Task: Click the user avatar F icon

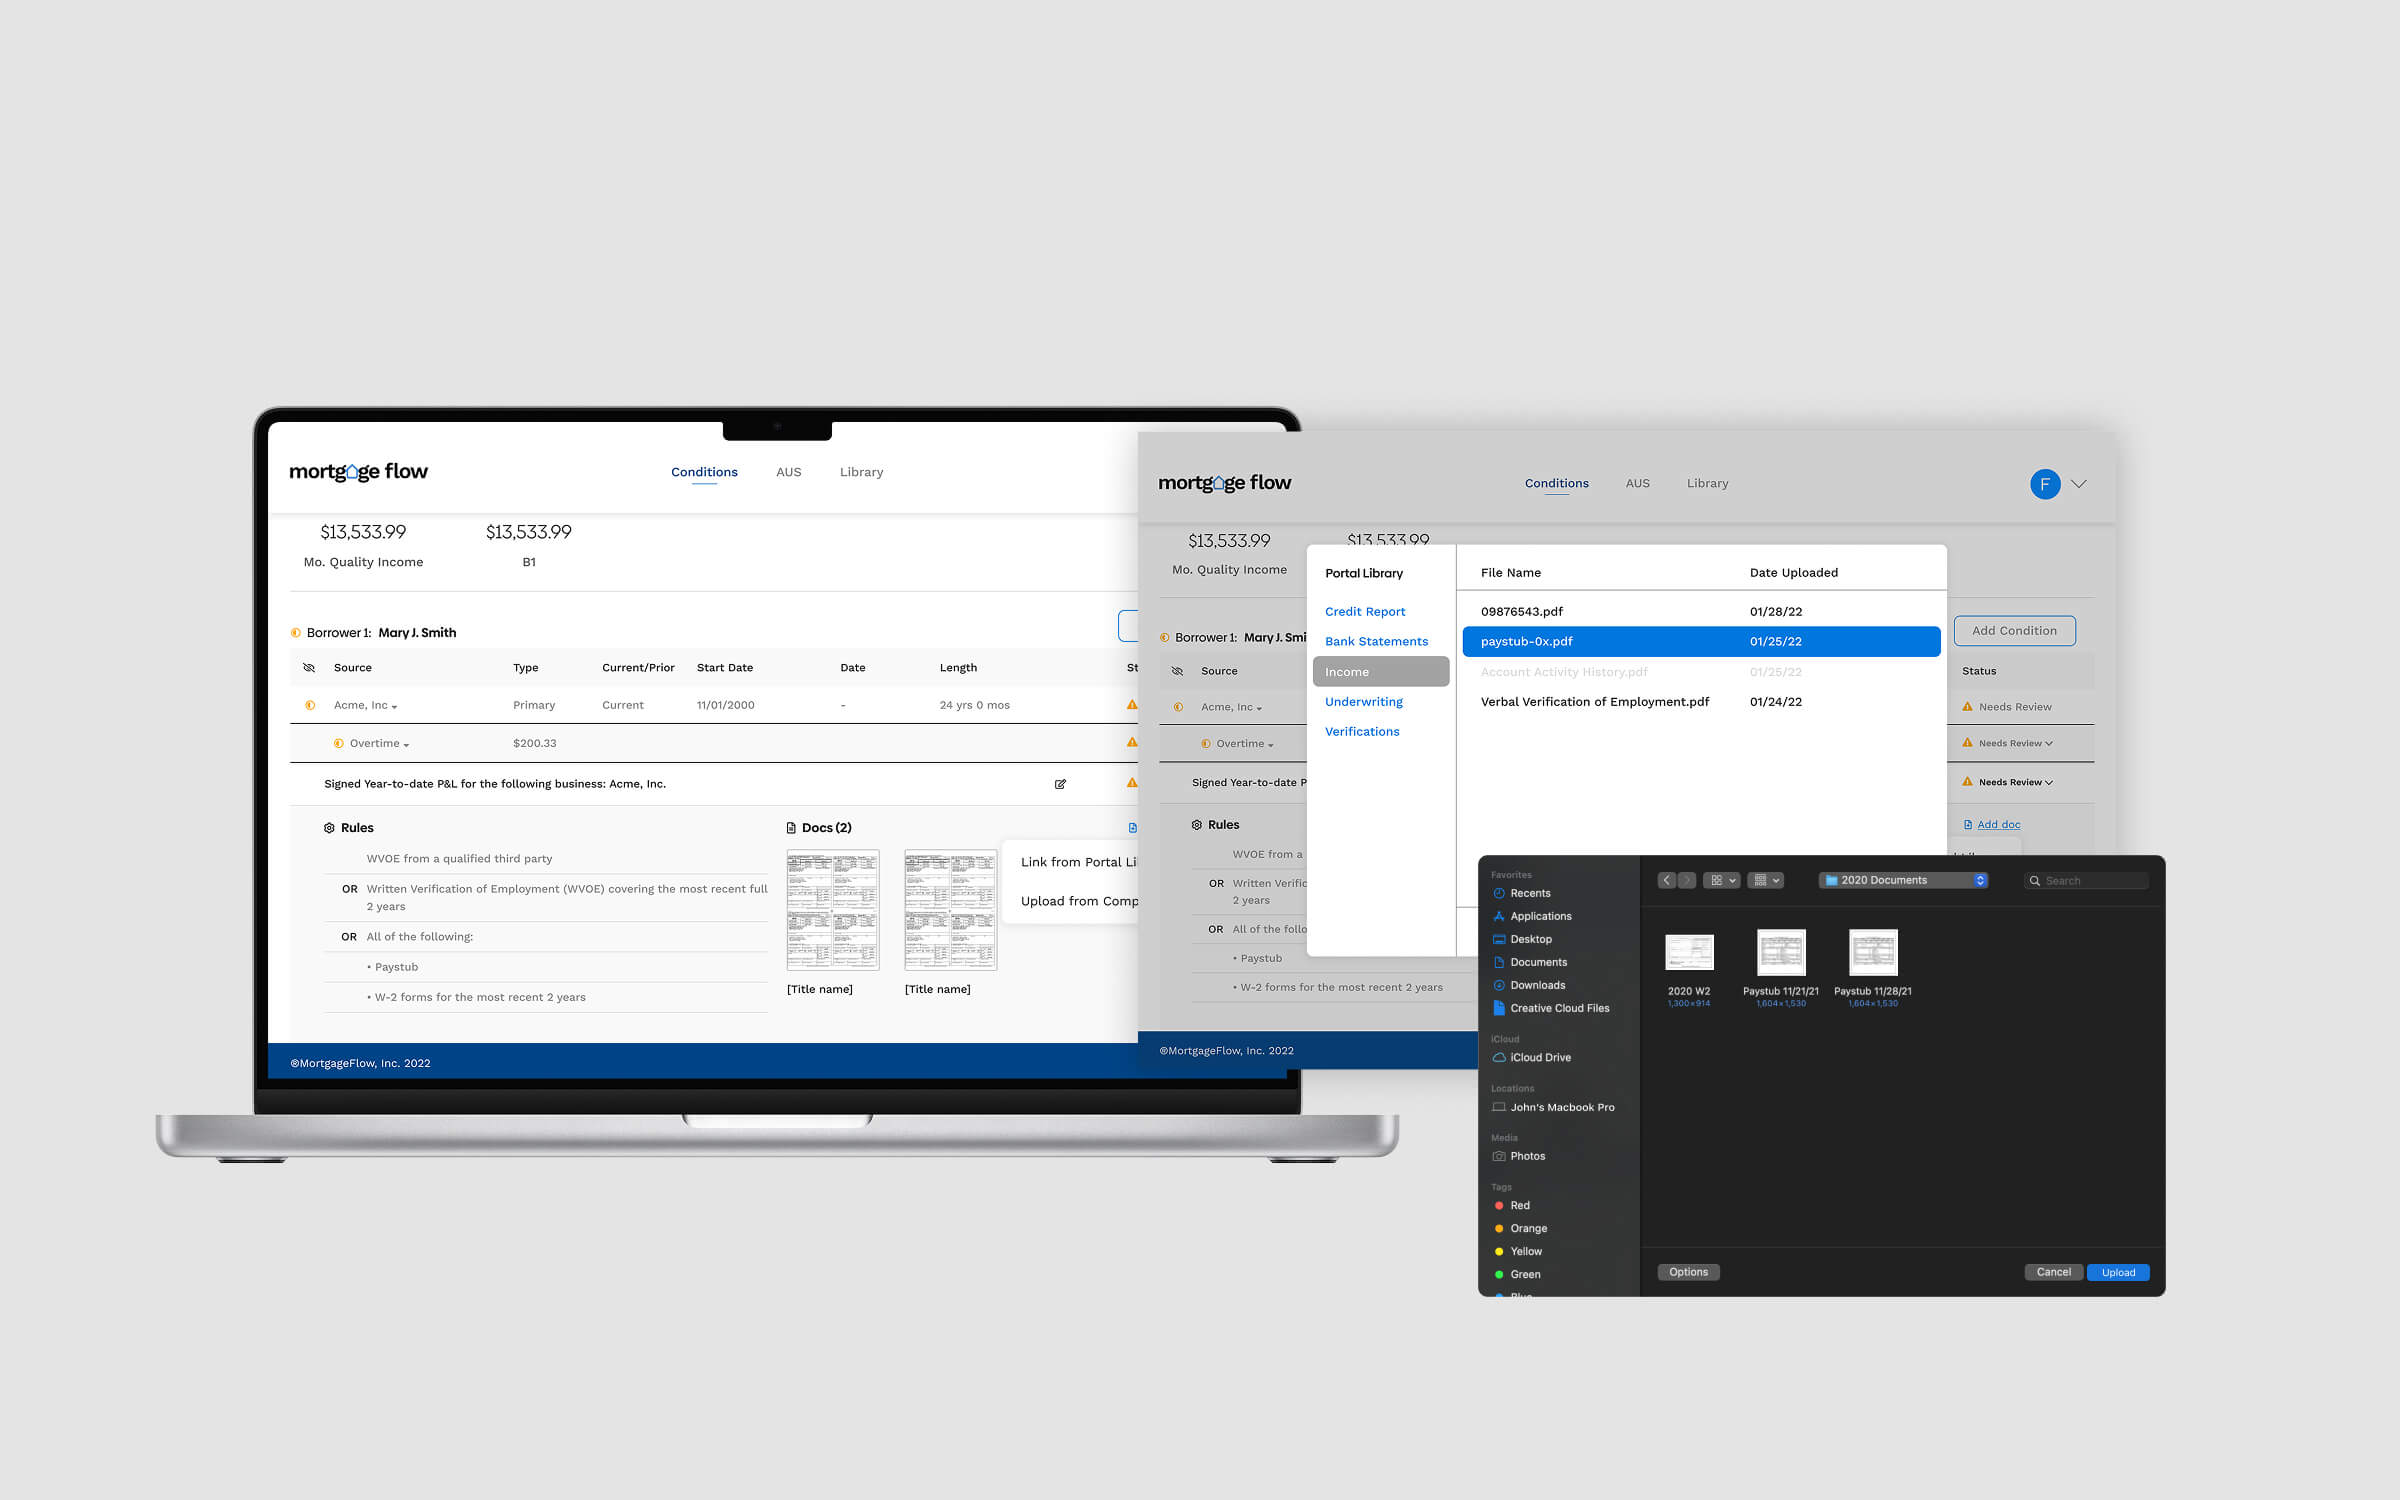Action: pyautogui.click(x=2044, y=484)
